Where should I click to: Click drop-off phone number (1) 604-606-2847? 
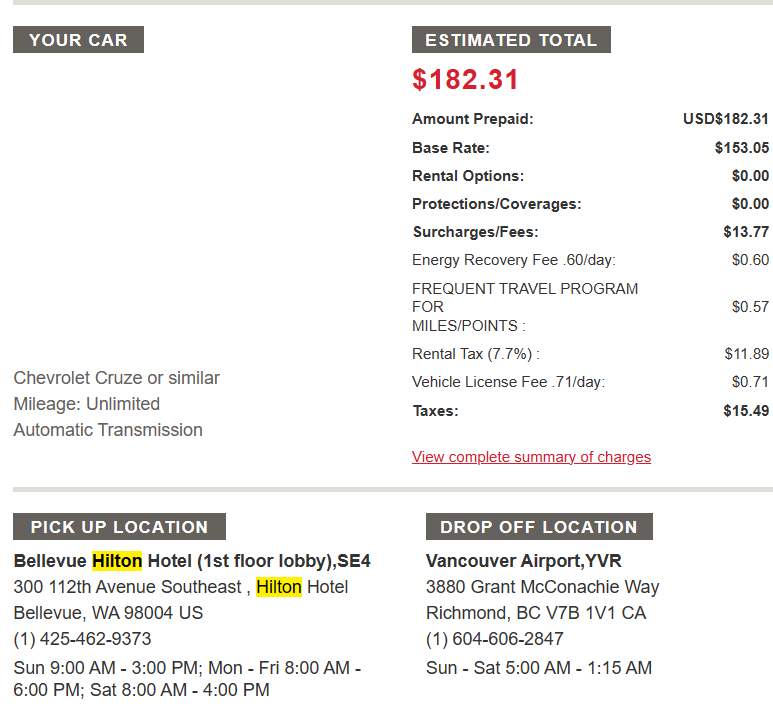[494, 639]
